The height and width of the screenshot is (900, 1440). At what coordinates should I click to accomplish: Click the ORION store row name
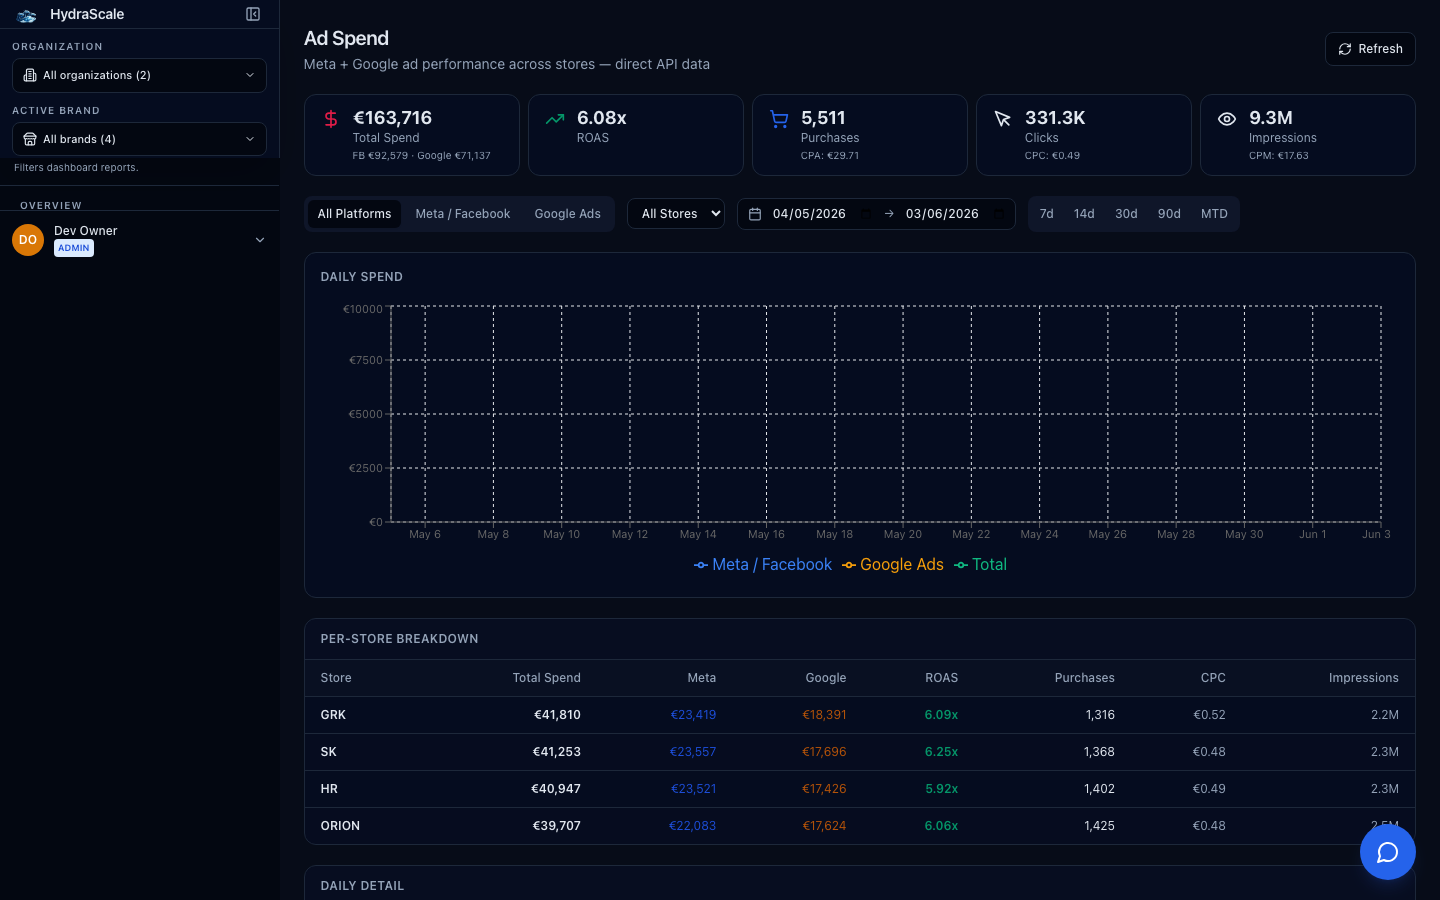click(340, 826)
